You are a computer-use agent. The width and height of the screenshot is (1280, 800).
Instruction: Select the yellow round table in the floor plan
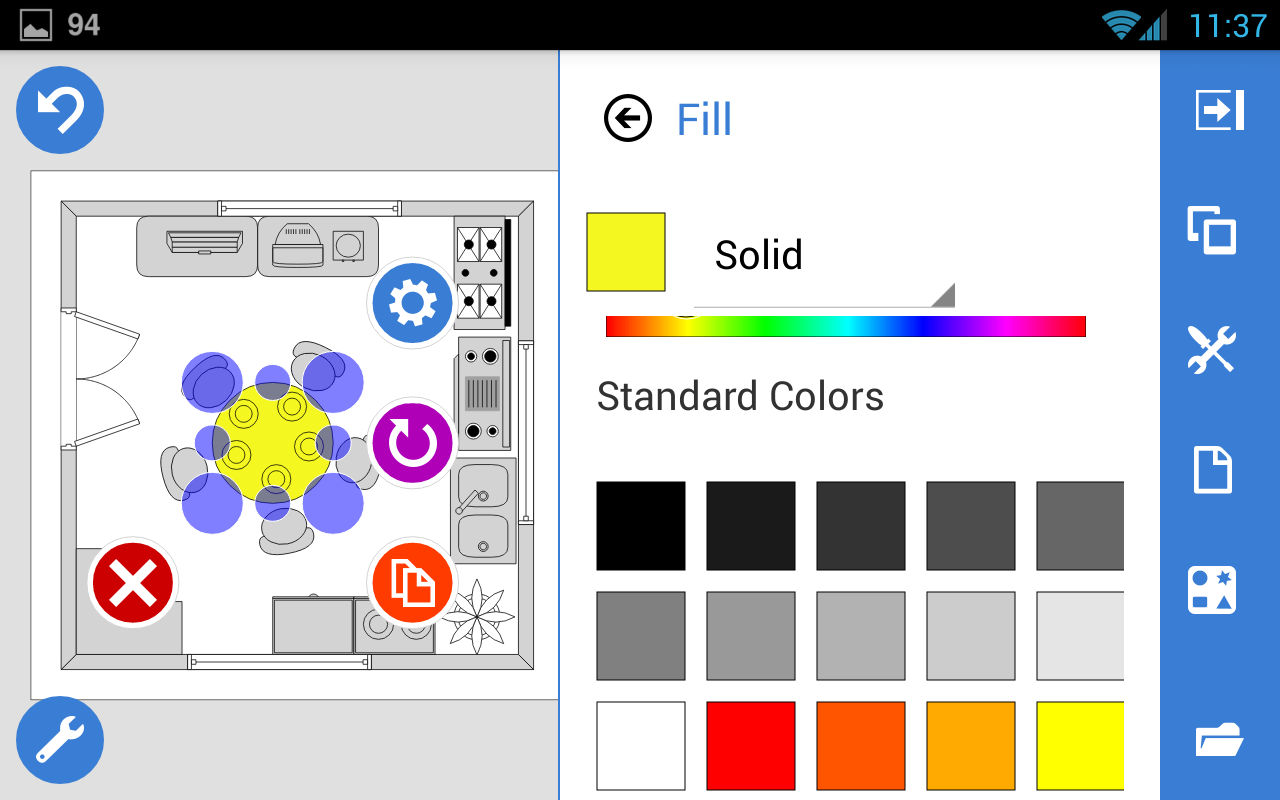tap(271, 442)
